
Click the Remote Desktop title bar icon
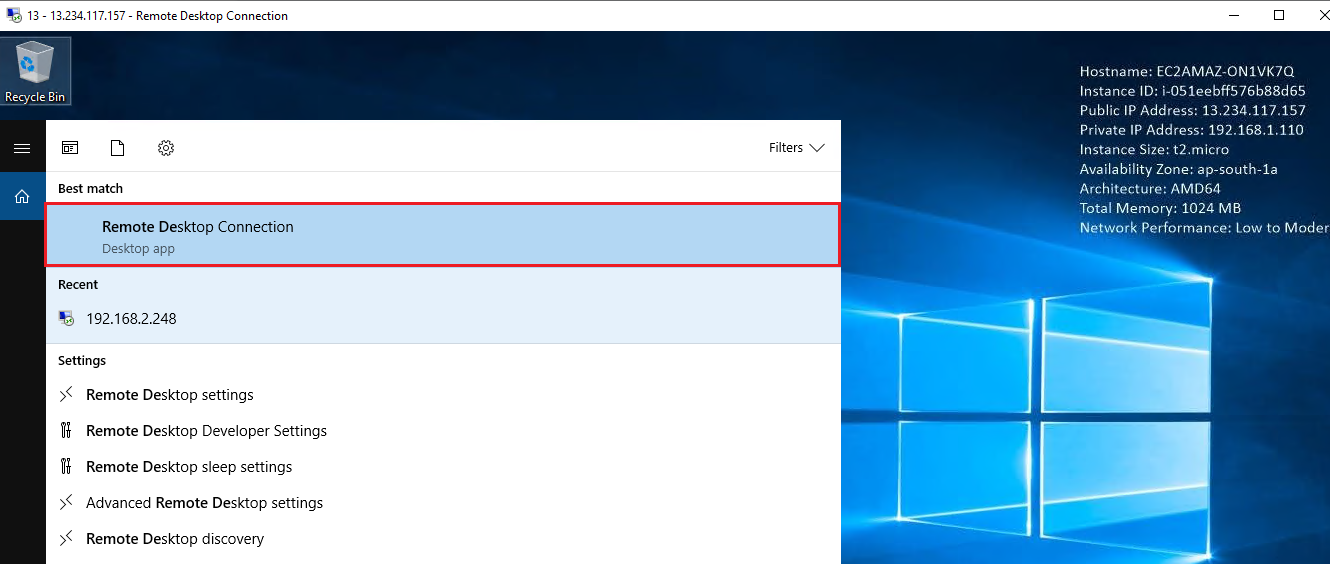click(14, 15)
